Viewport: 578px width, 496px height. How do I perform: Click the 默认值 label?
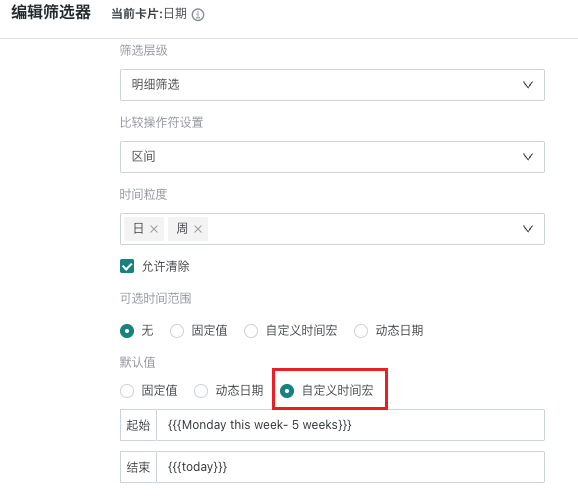(x=137, y=363)
